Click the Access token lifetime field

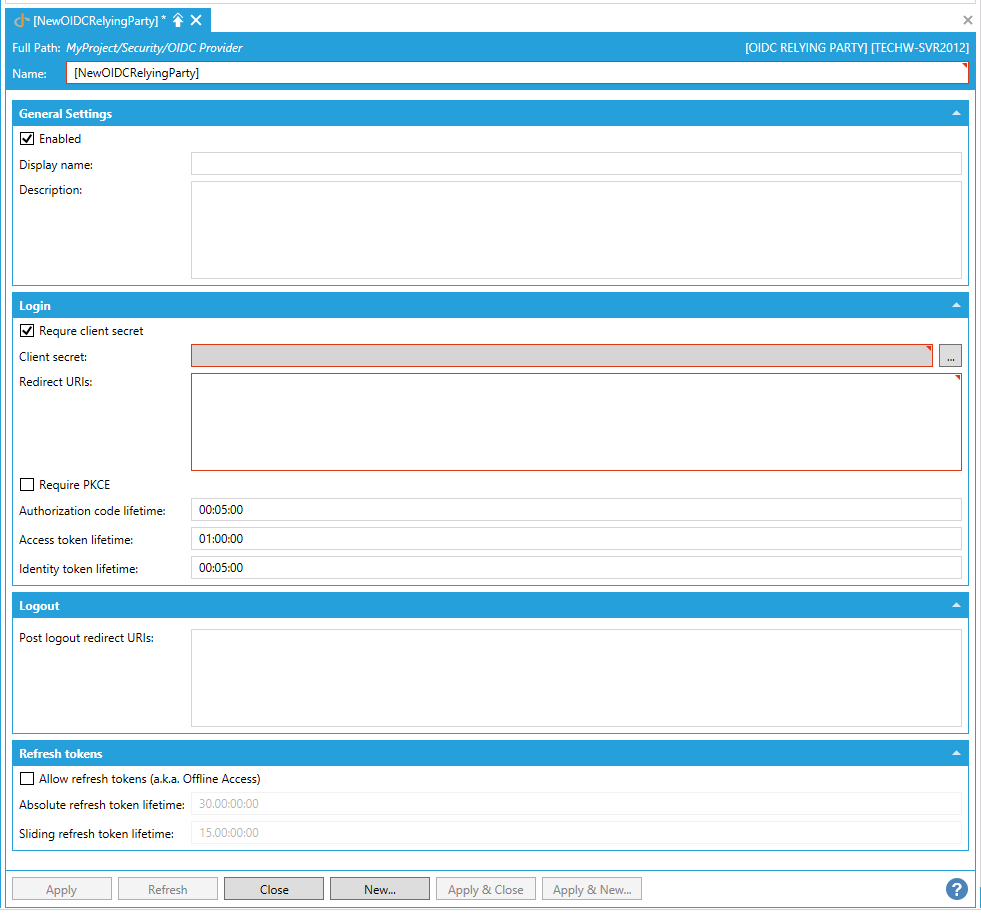pyautogui.click(x=576, y=539)
